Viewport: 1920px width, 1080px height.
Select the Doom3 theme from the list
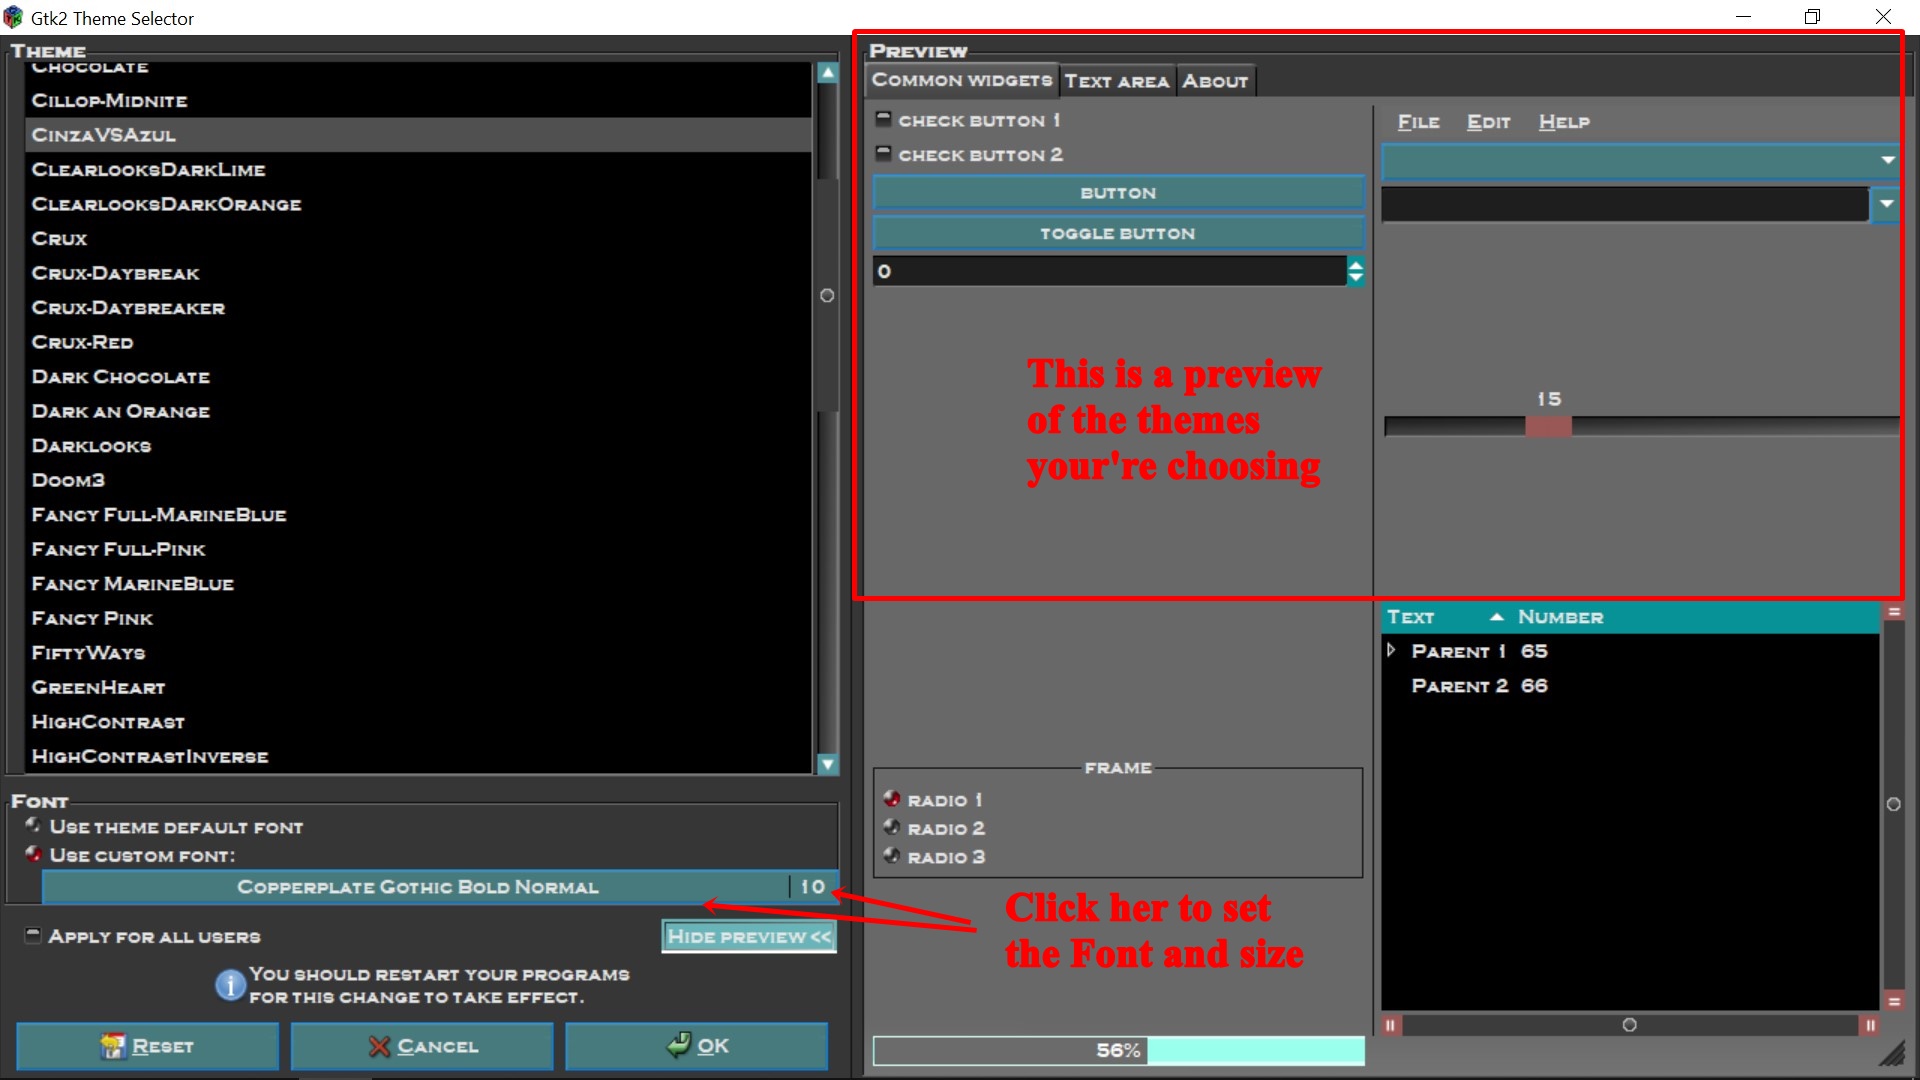click(67, 480)
